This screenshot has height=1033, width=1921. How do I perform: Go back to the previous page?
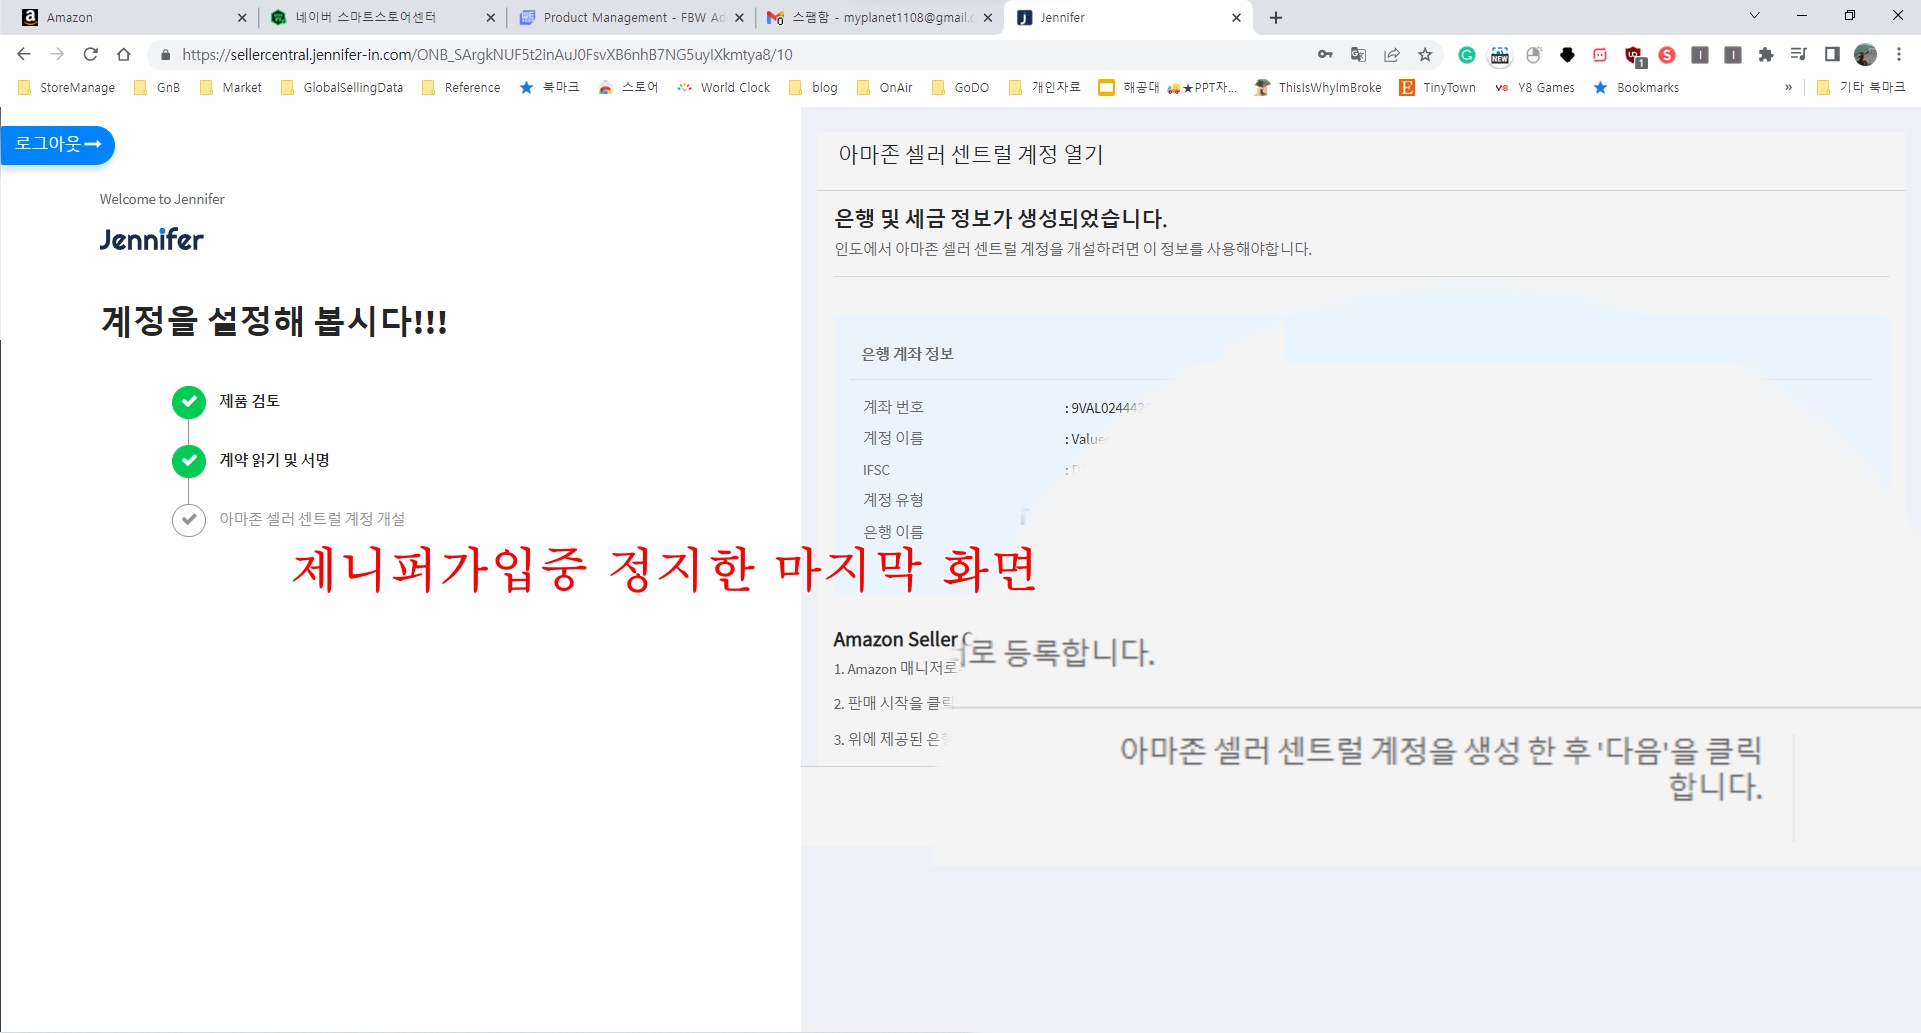[24, 55]
